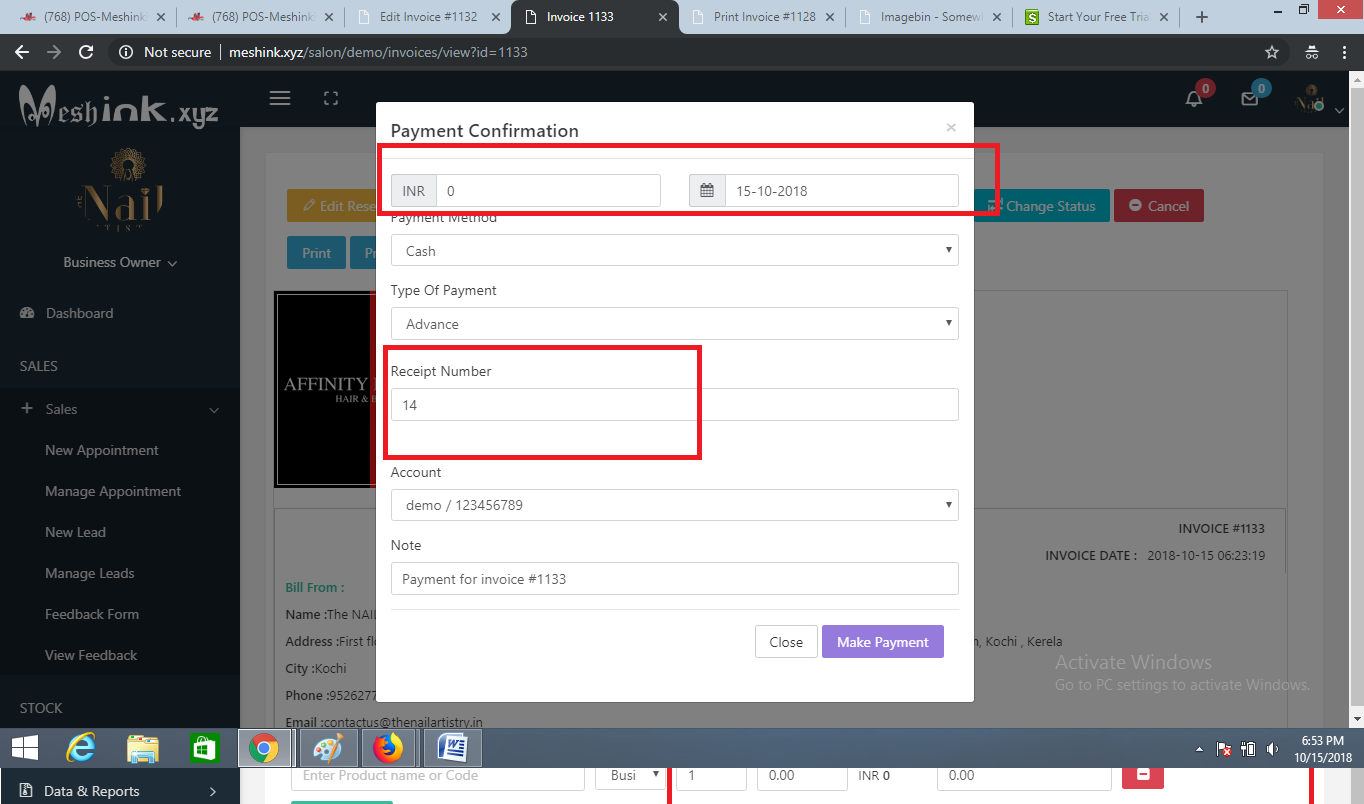Image resolution: width=1364 pixels, height=804 pixels.
Task: Bookmark this page with star icon
Action: pos(1272,52)
